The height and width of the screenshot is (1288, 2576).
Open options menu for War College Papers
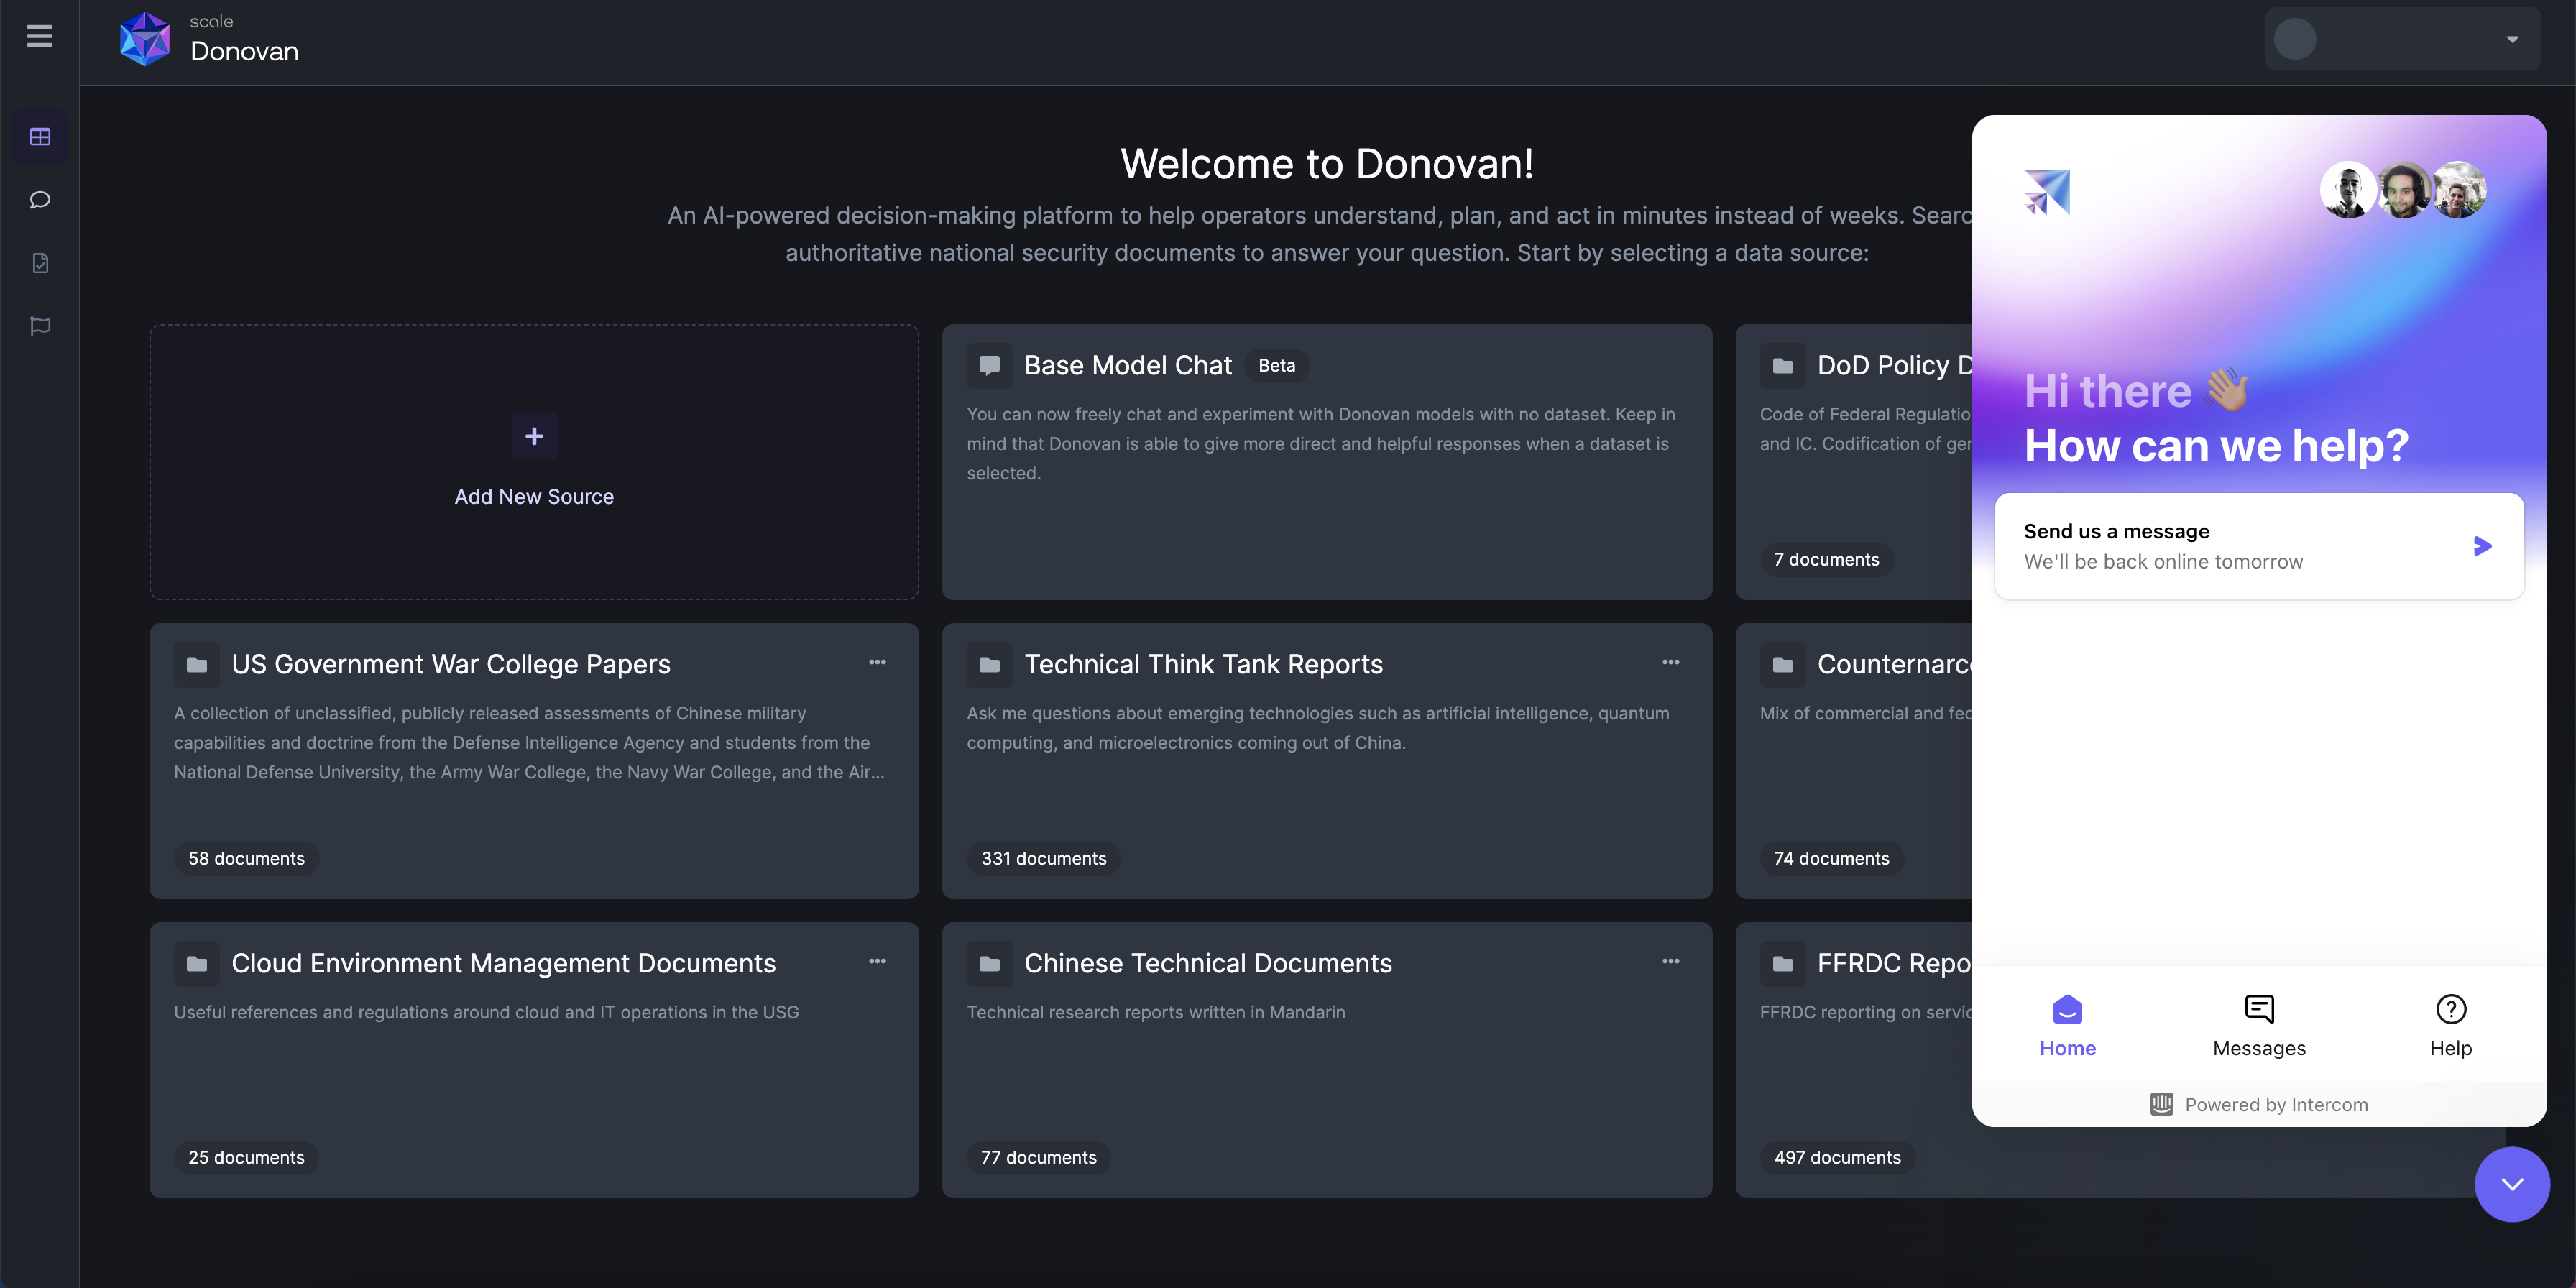pos(877,662)
